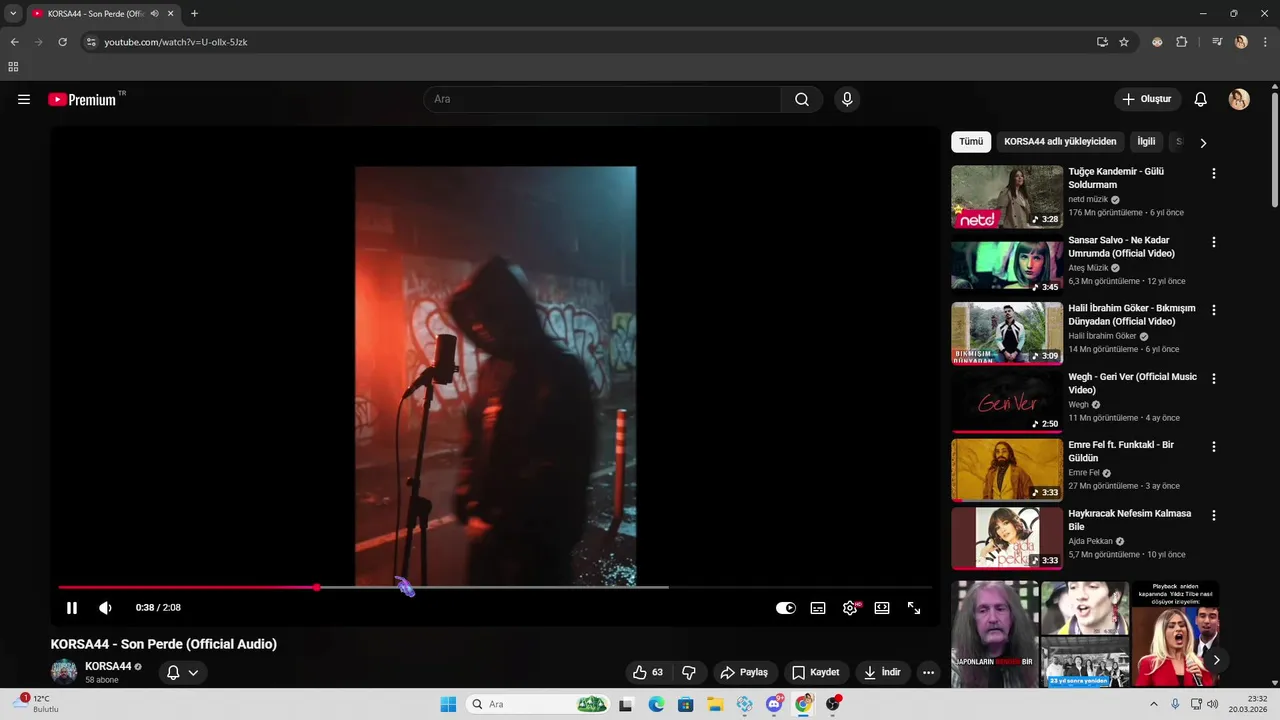1280x720 pixels.
Task: Open the Chrome apps grid shortcut
Action: (13, 67)
